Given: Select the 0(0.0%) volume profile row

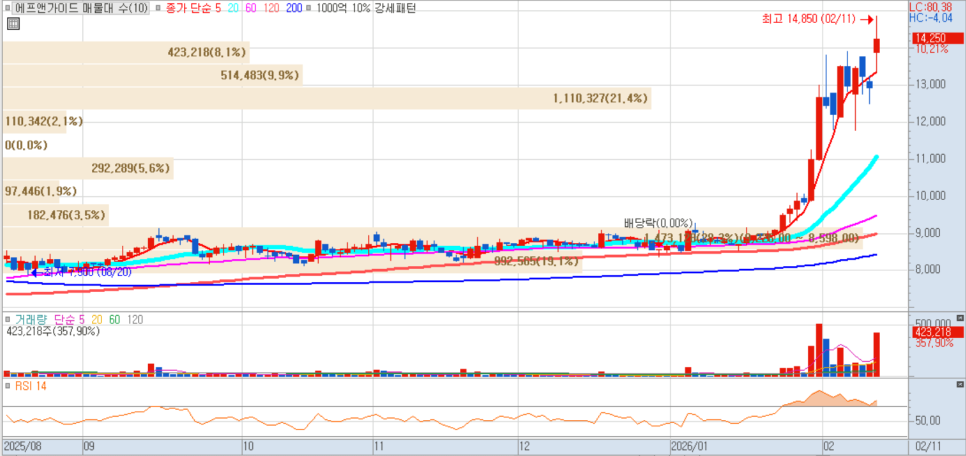Looking at the screenshot, I should [26, 145].
